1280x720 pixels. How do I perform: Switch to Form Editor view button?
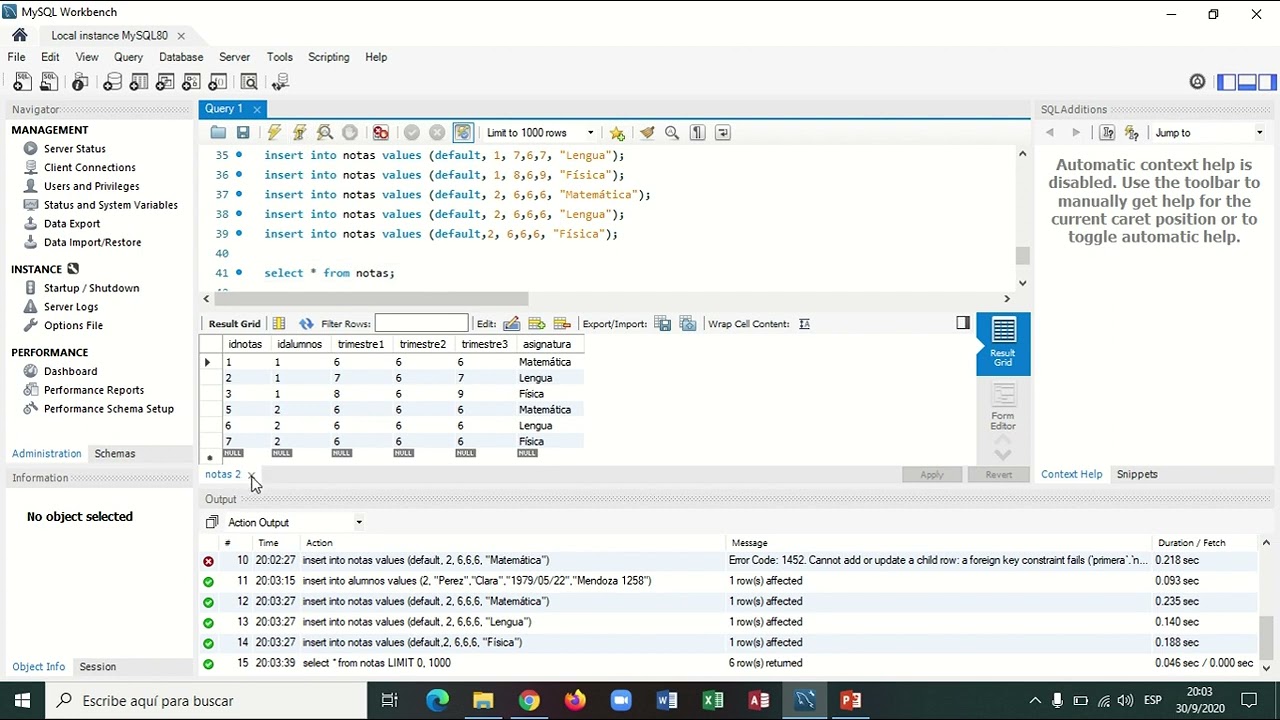1003,407
